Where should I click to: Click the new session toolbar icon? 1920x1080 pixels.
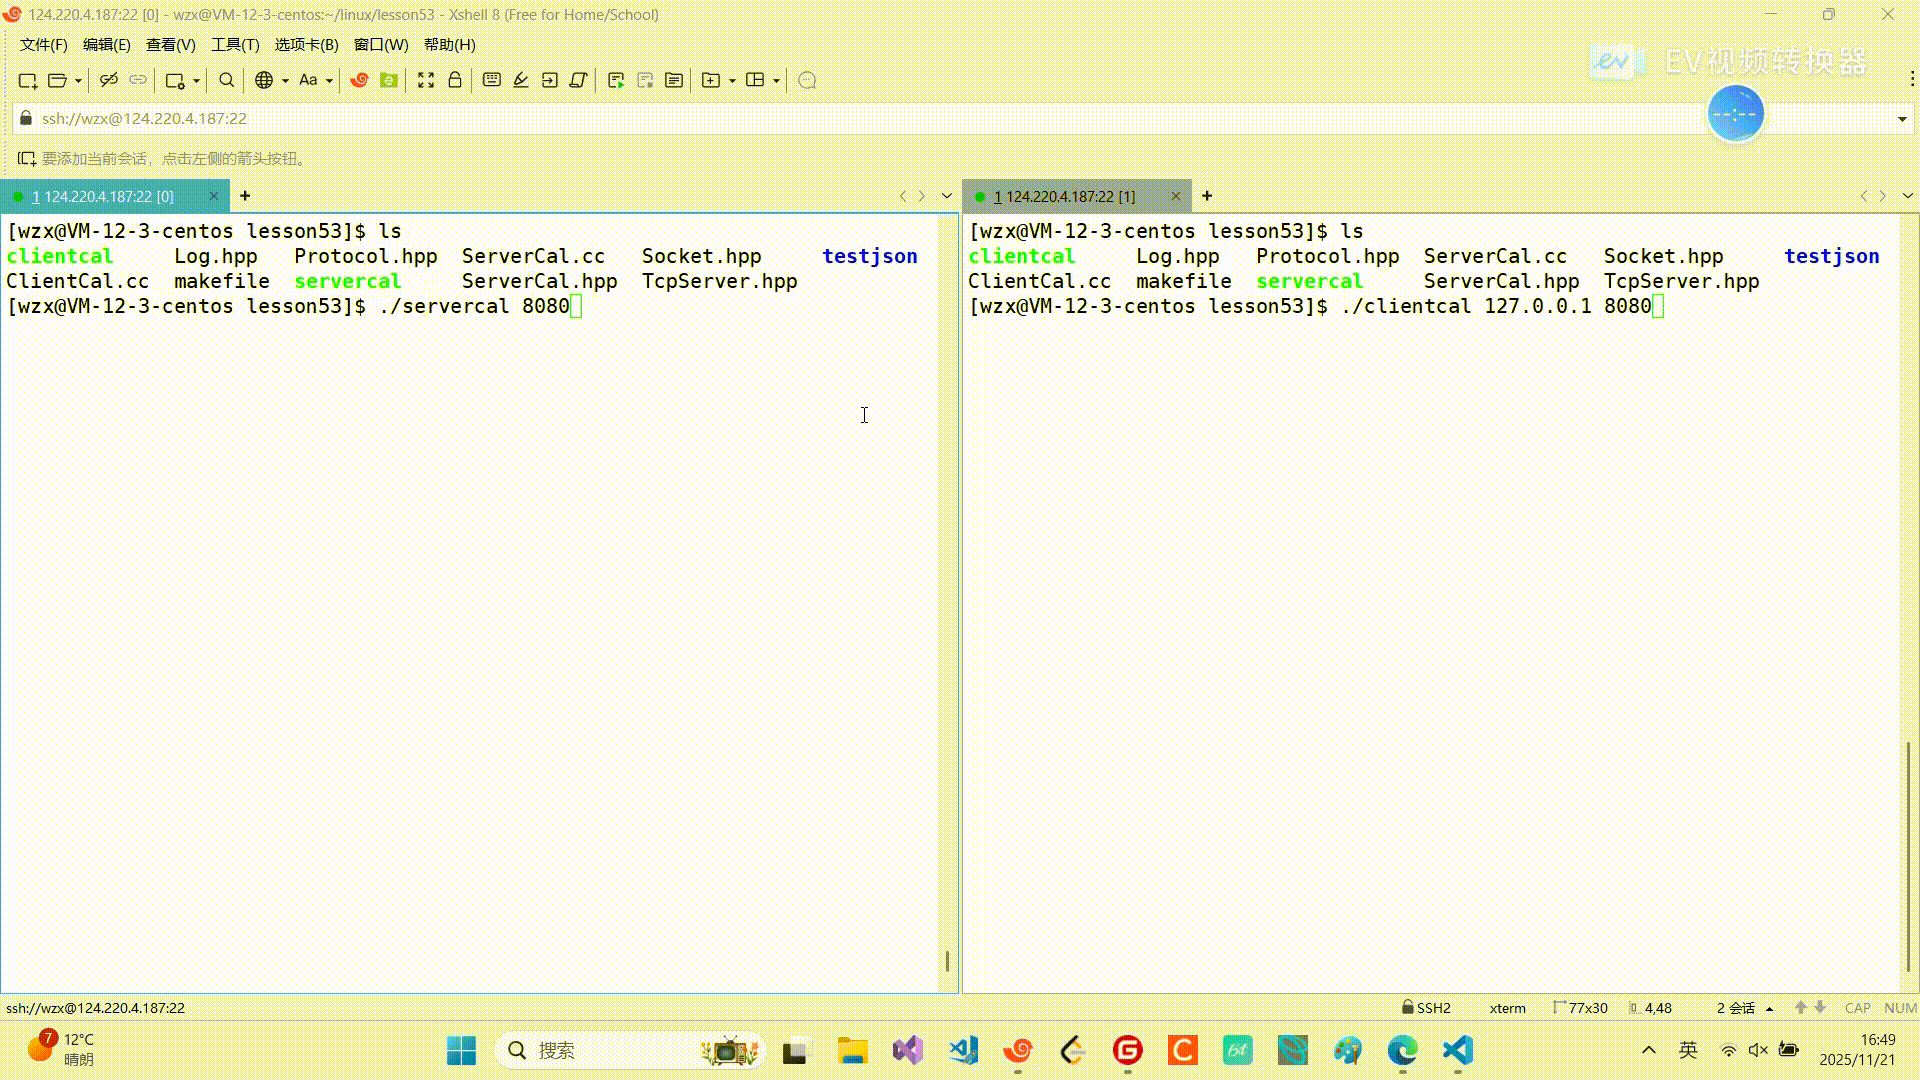[x=27, y=80]
